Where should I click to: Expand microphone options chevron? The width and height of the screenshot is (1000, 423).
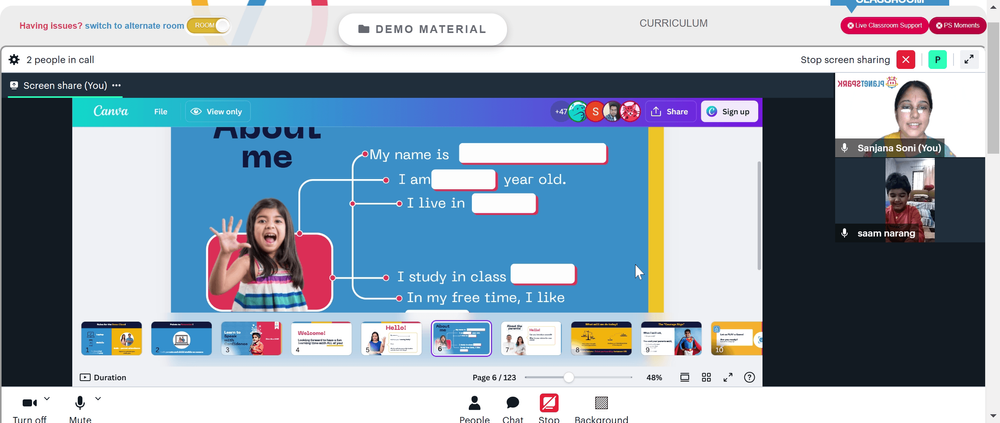98,399
